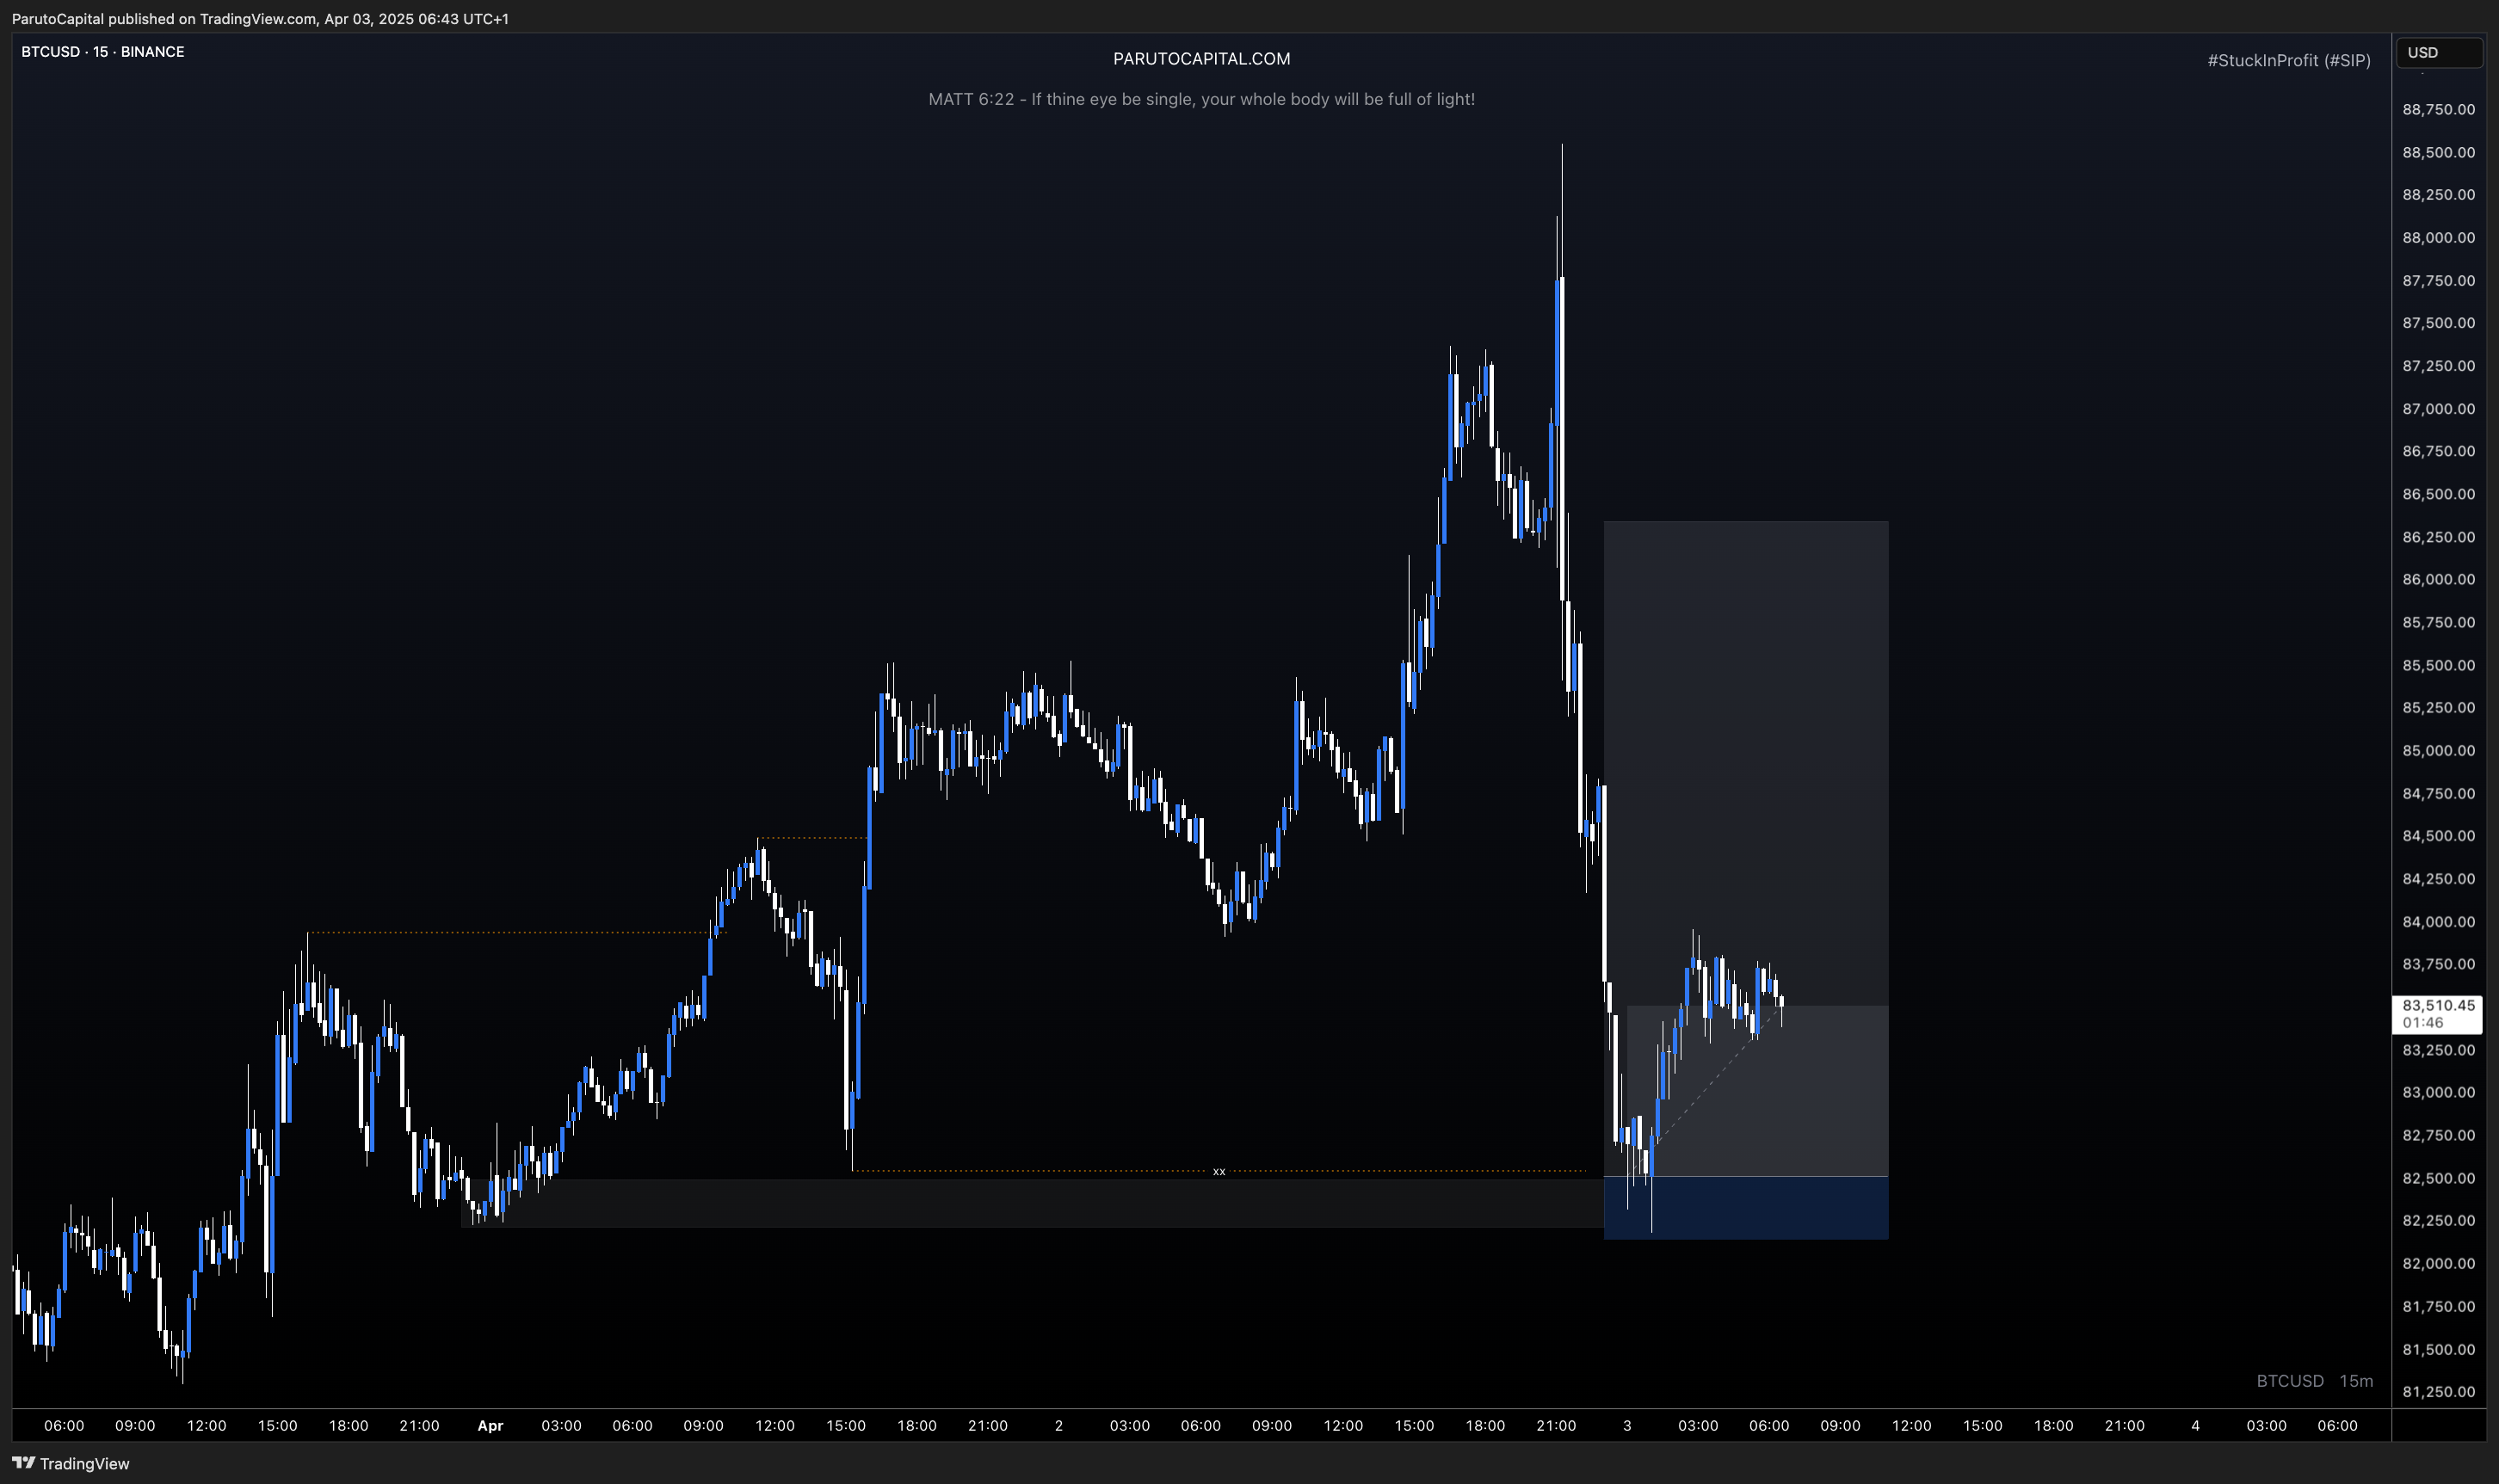Screen dimensions: 2499x1484
Task: Click the 86,500.00 price axis label
Action: click(2438, 493)
